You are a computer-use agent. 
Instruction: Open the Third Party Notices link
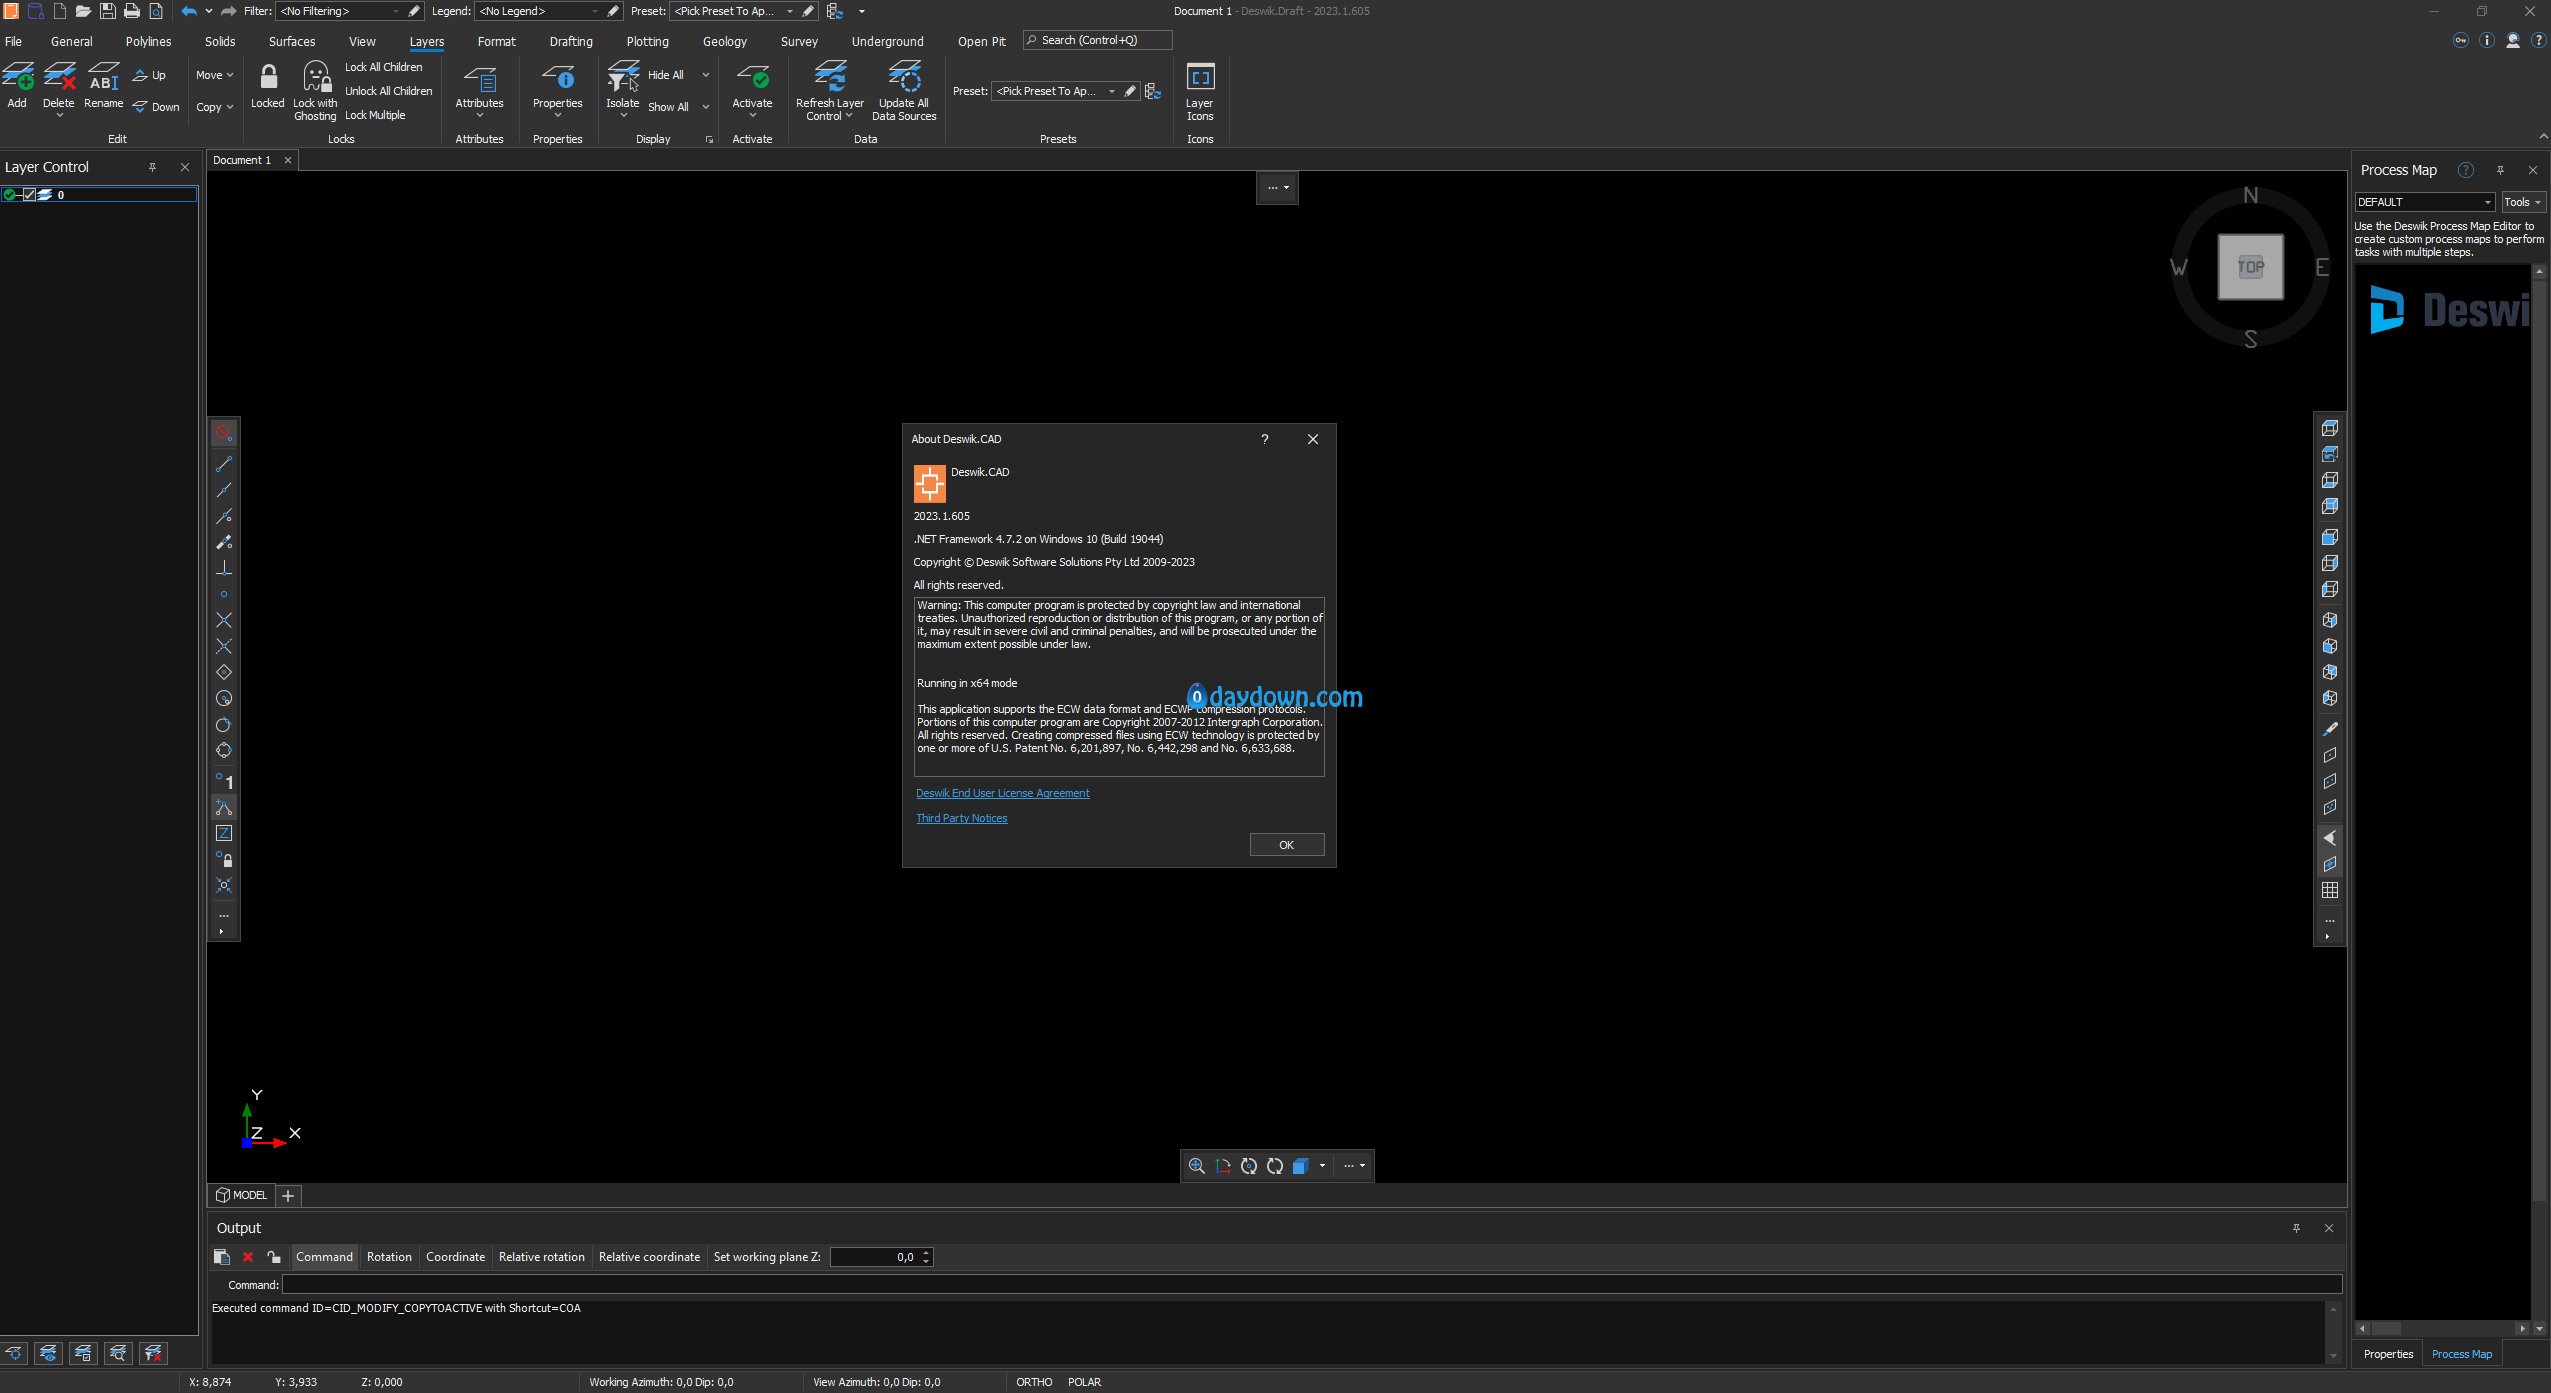[x=961, y=818]
